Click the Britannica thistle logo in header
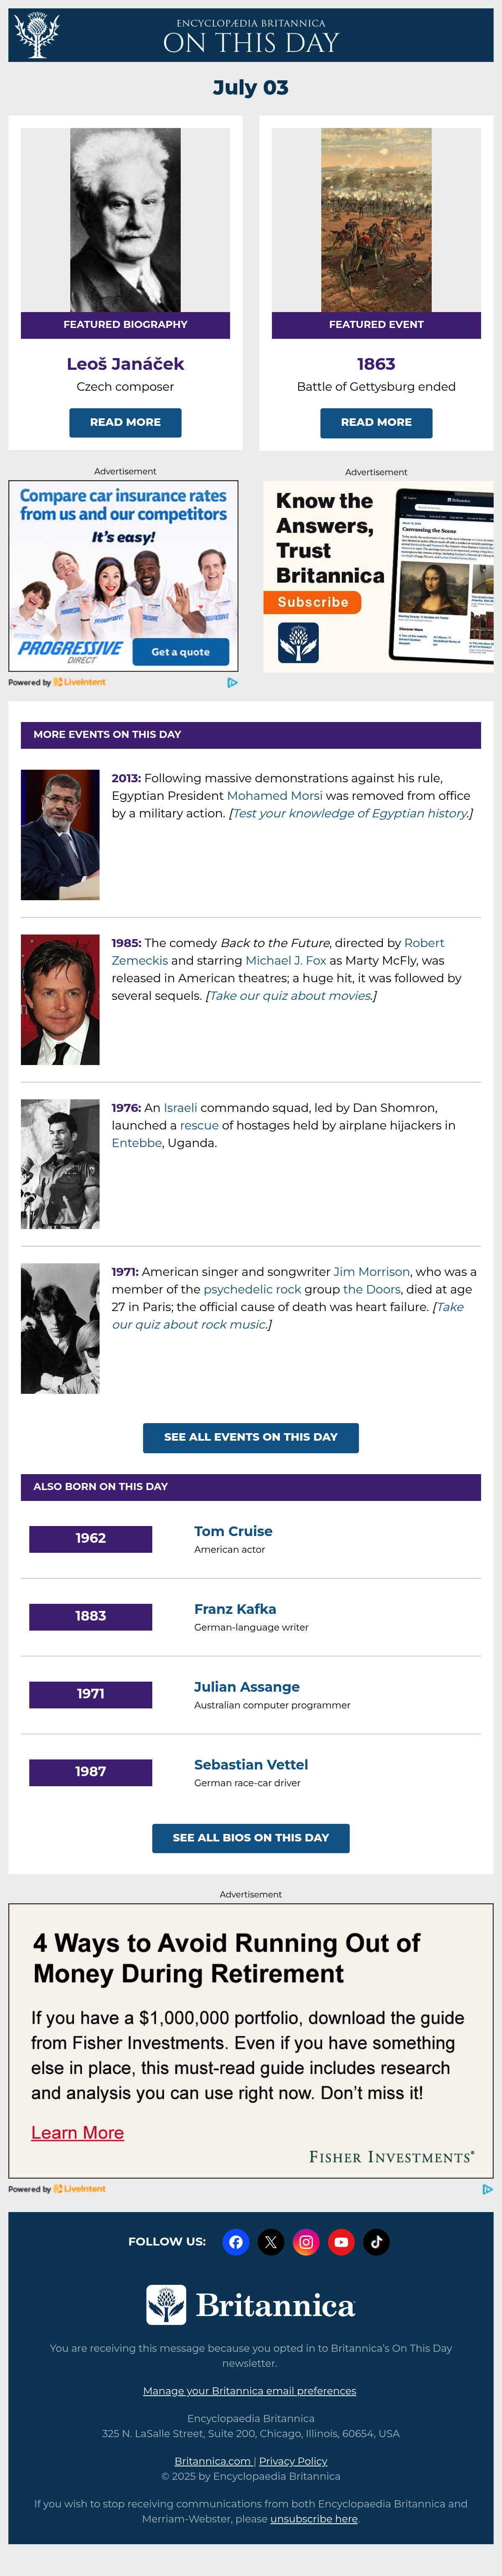The width and height of the screenshot is (502, 2576). tap(37, 35)
